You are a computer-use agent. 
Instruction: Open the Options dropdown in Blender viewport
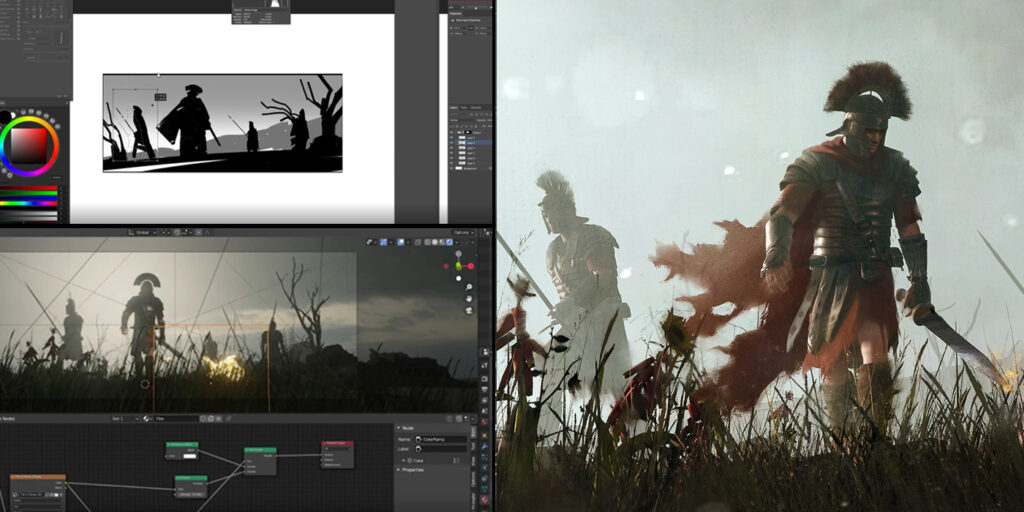tap(464, 233)
